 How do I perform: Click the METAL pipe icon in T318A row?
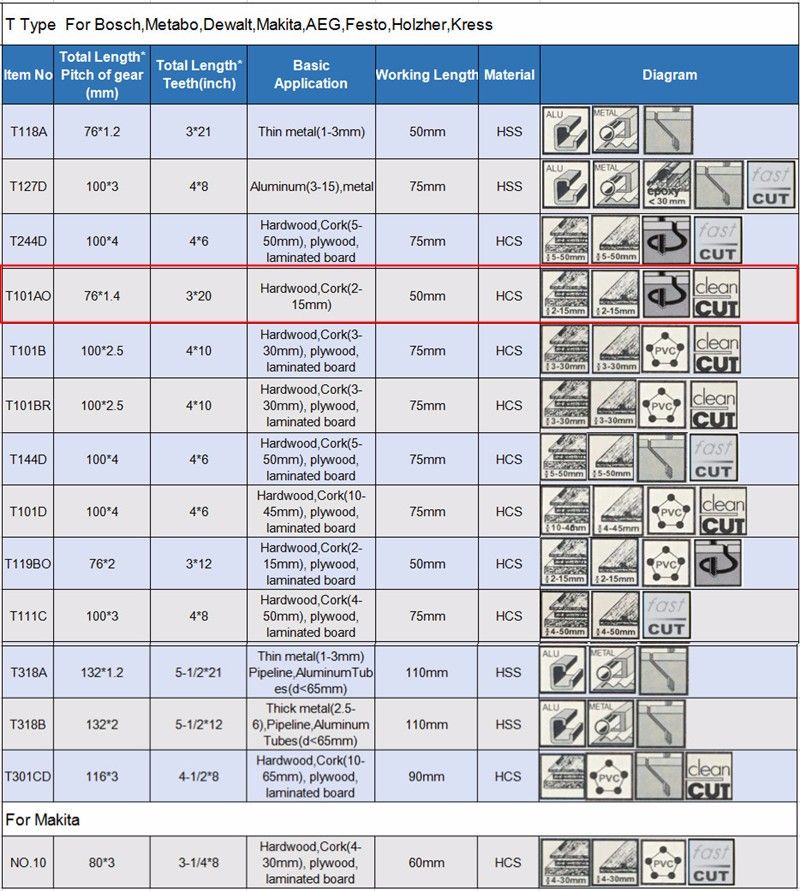pyautogui.click(x=612, y=671)
